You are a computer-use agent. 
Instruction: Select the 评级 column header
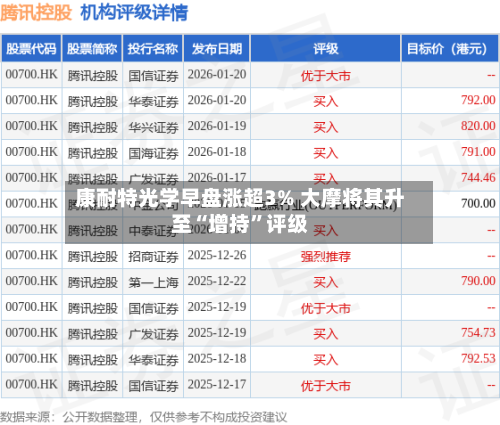(x=326, y=49)
